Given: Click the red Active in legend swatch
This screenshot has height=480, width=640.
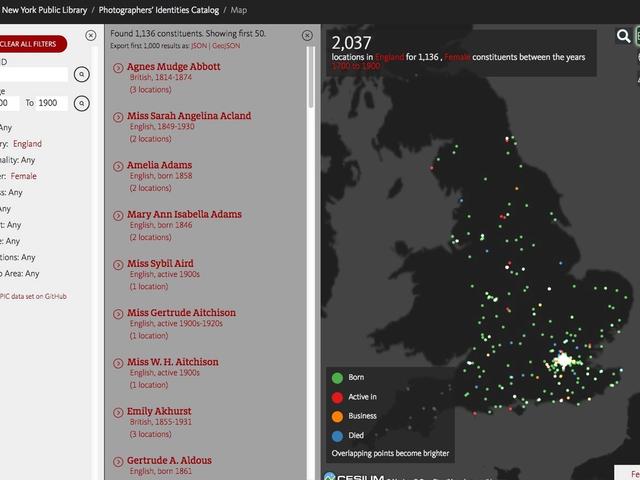Looking at the screenshot, I should coord(337,397).
